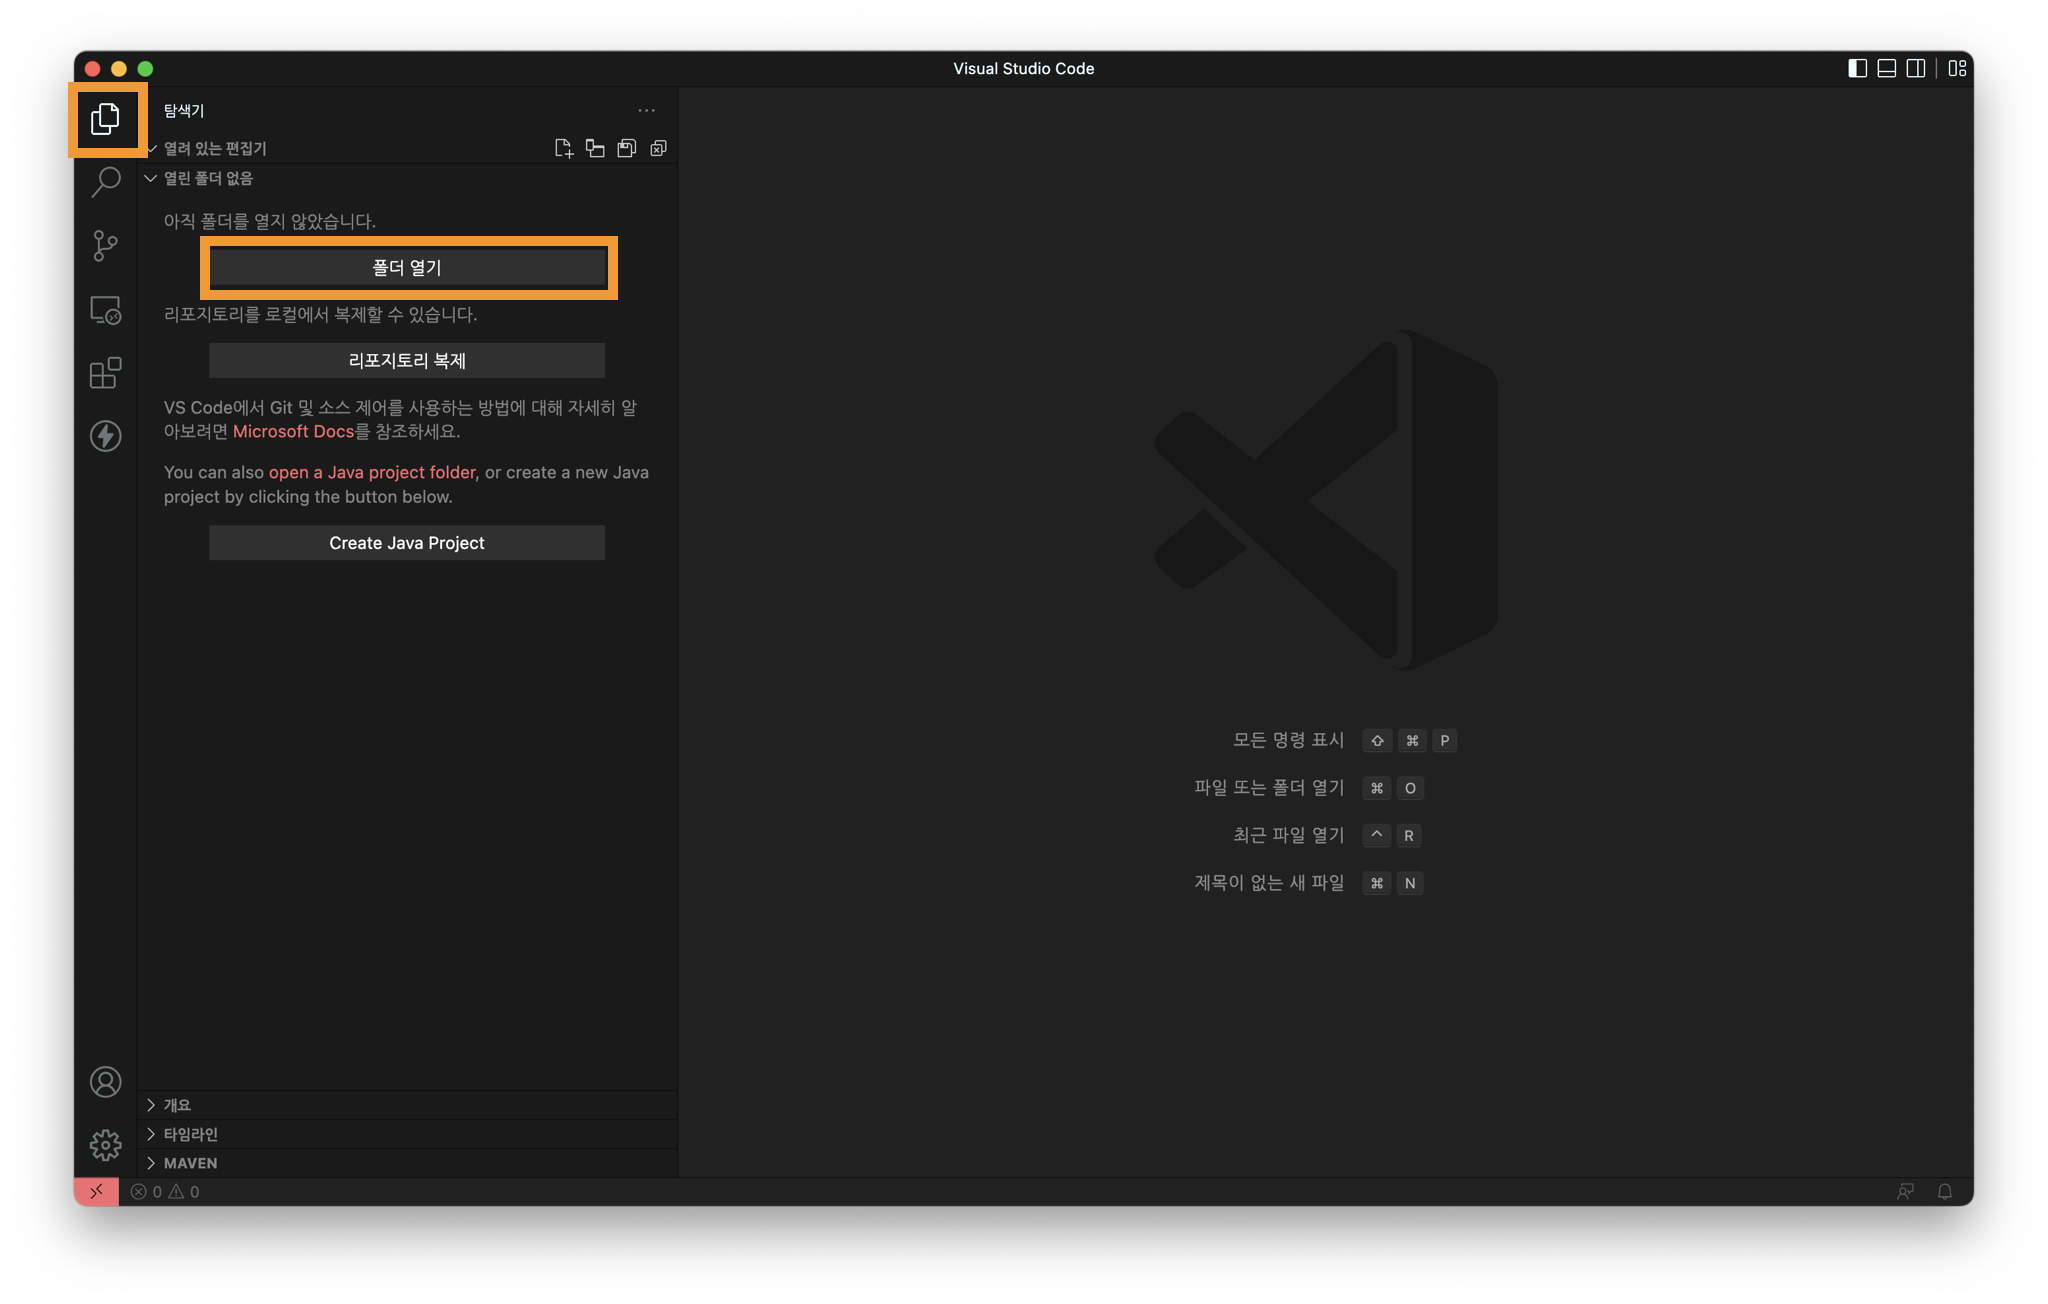Click the New Untitled File icon
The height and width of the screenshot is (1304, 2048).
coord(563,148)
